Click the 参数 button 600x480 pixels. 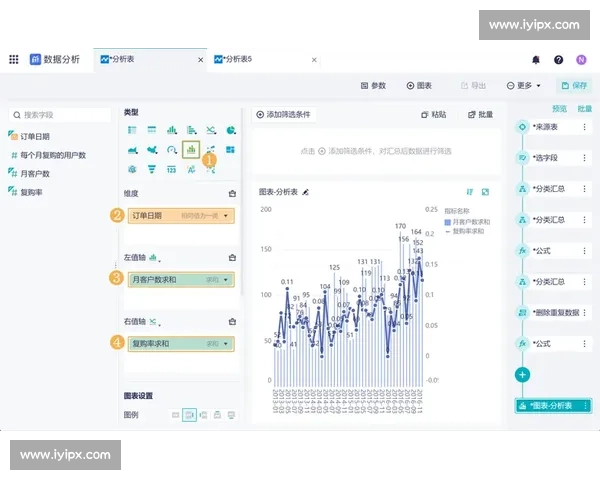coord(373,86)
